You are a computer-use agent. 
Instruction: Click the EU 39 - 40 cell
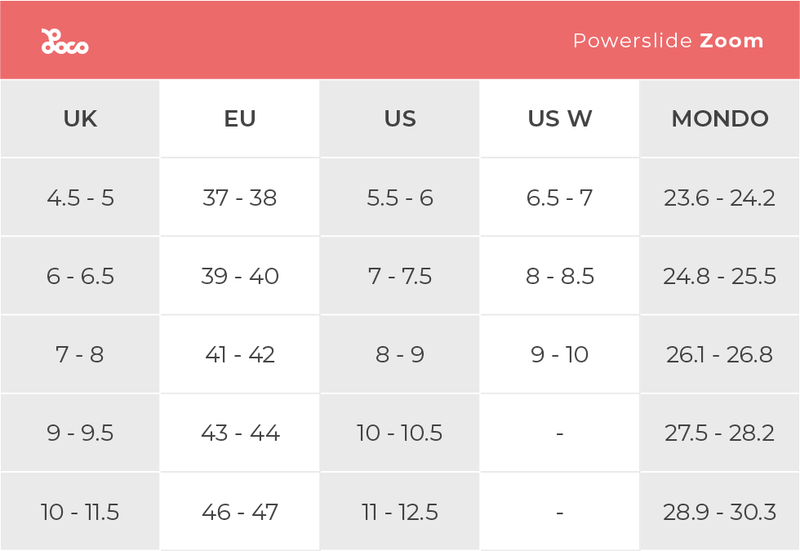[240, 276]
